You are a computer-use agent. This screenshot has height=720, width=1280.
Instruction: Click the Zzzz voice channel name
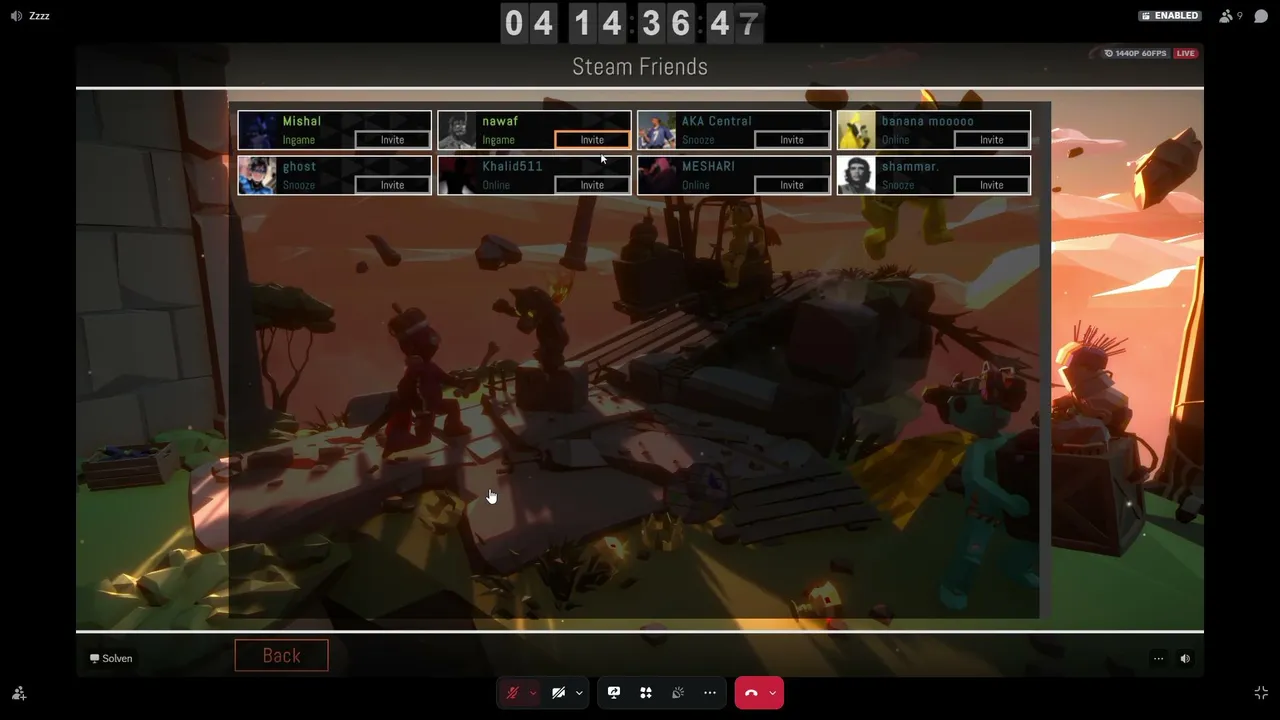[x=39, y=16]
